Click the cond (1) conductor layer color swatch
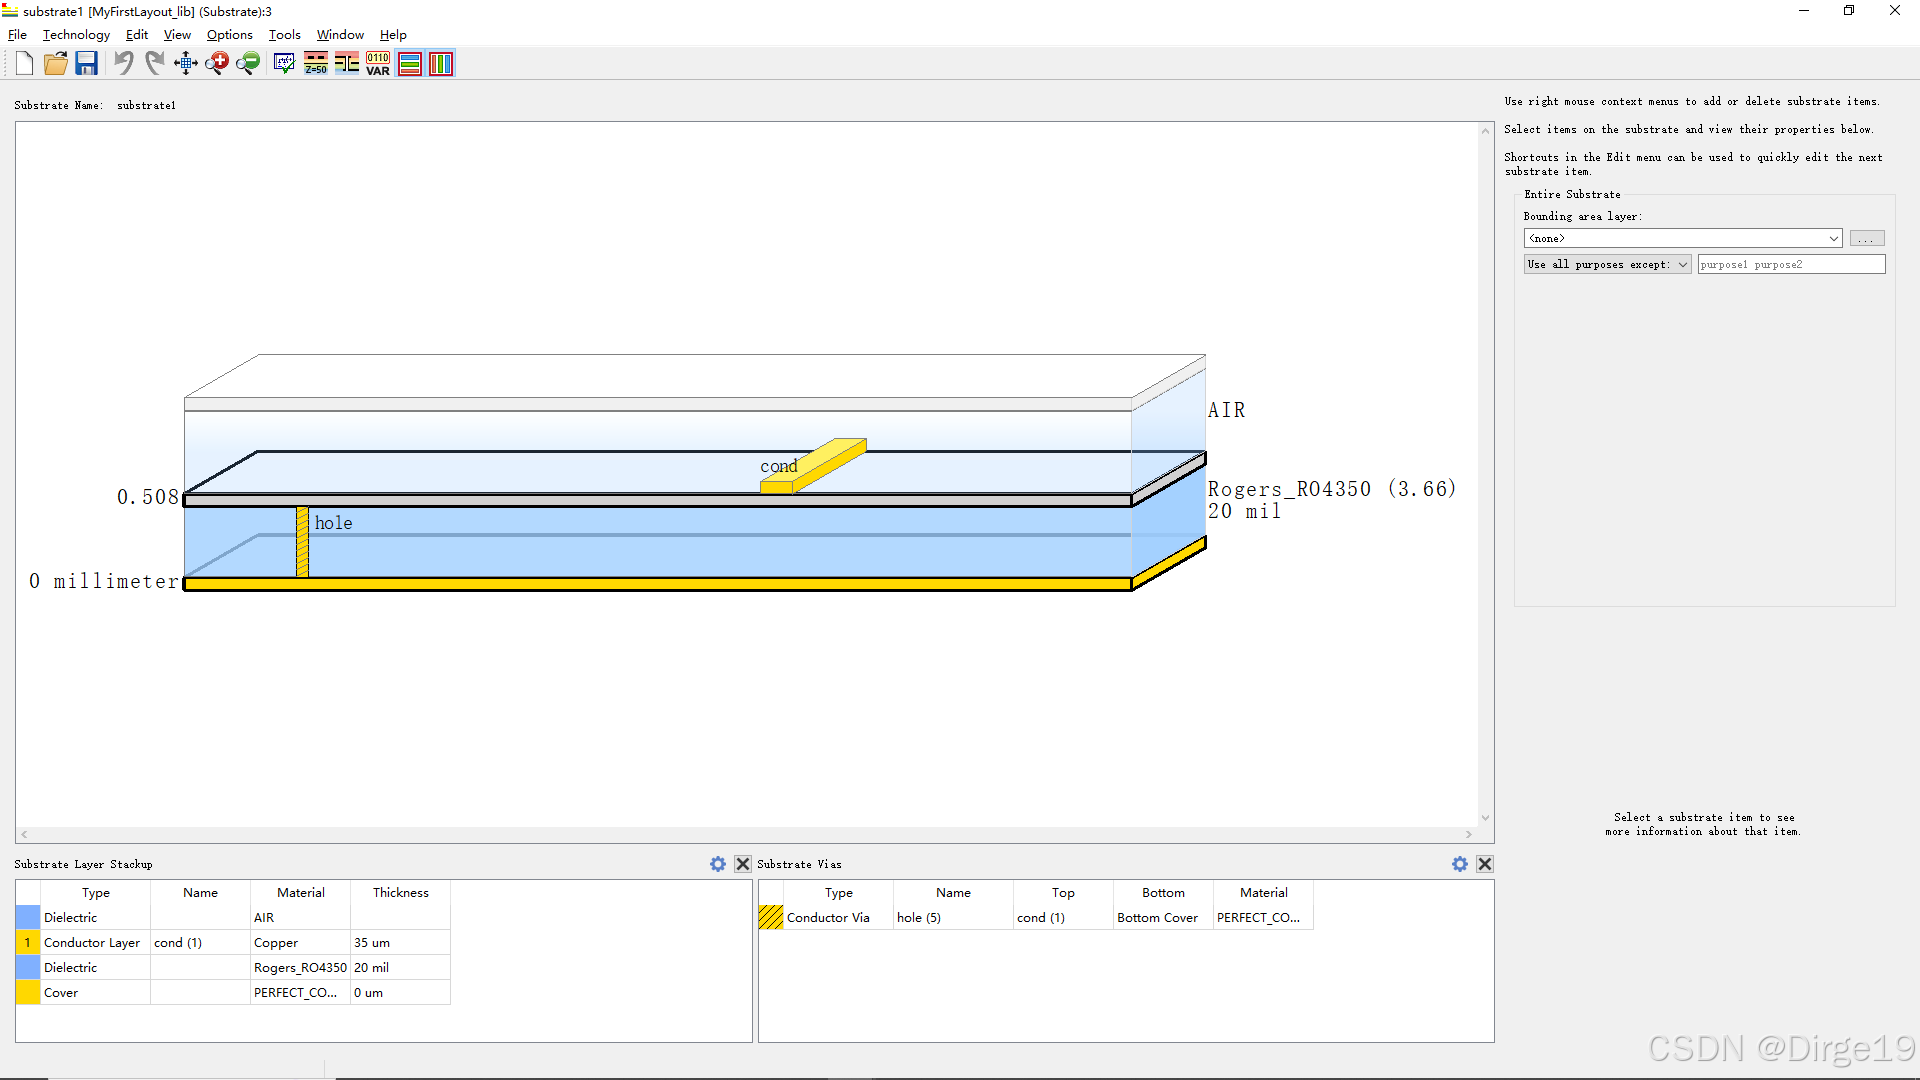This screenshot has width=1920, height=1080. 27,942
